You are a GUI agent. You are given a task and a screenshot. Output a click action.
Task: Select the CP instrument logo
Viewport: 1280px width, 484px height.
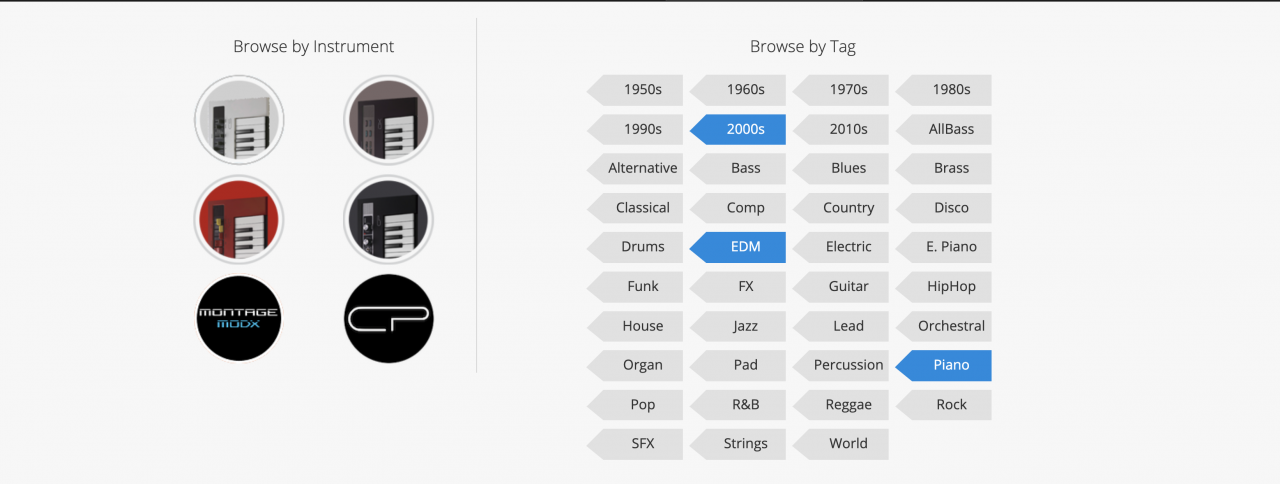coord(388,318)
